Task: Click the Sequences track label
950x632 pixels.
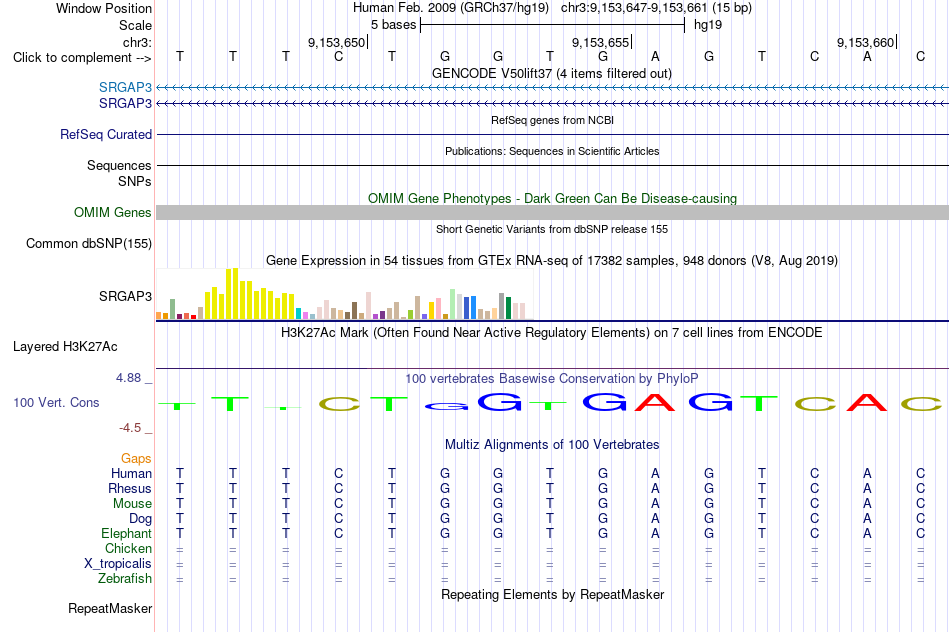Action: point(119,165)
